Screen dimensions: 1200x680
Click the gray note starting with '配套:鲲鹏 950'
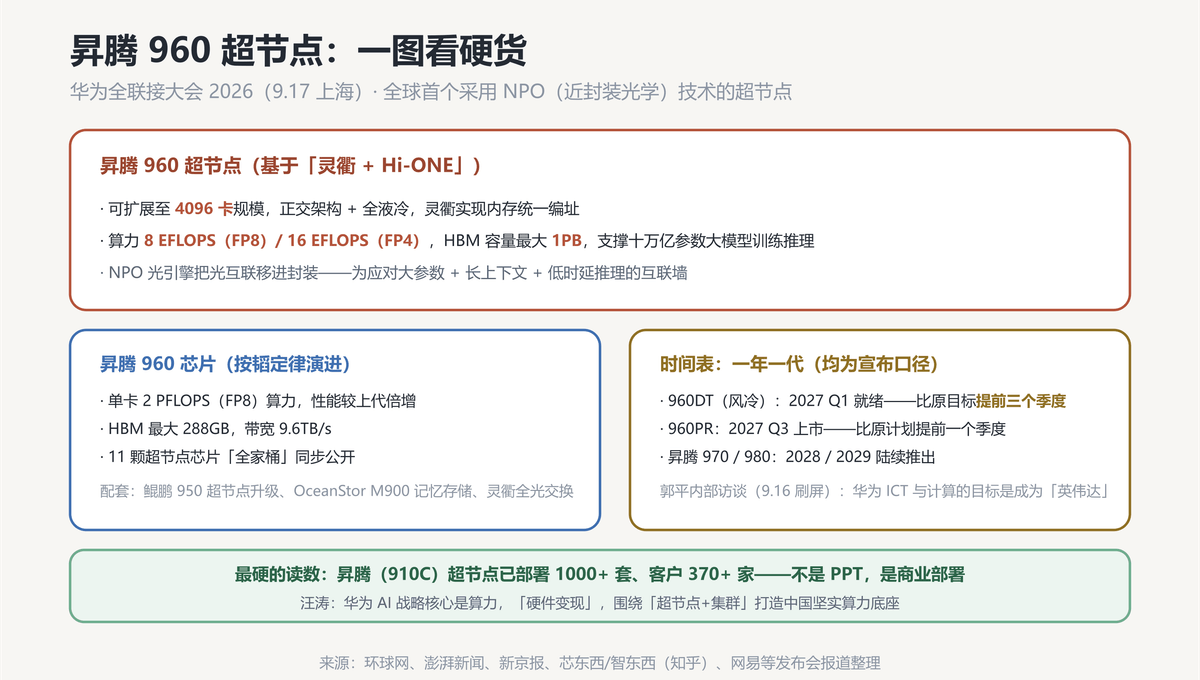(337, 491)
